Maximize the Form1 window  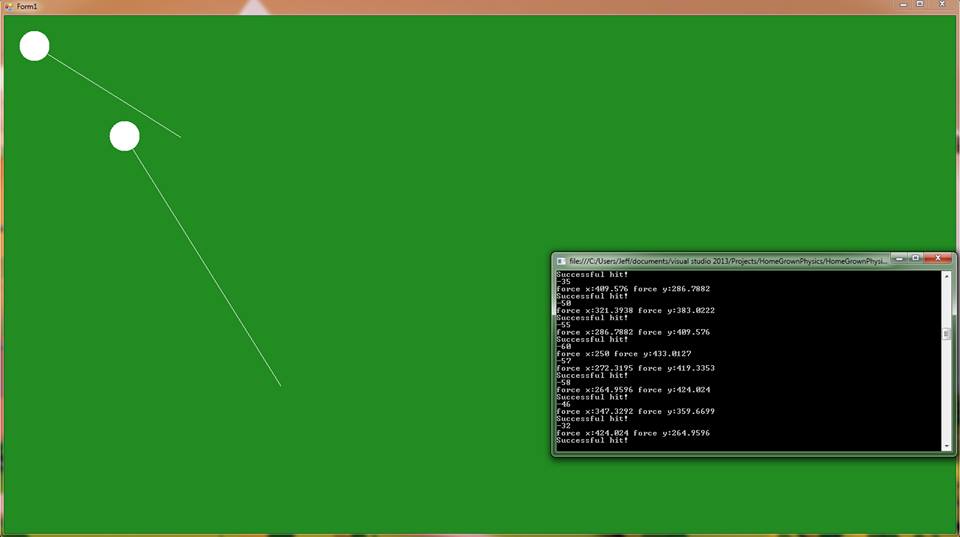point(920,5)
